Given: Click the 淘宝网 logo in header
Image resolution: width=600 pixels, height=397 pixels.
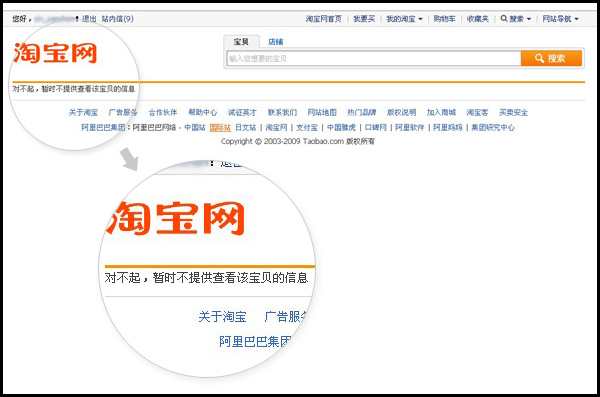Looking at the screenshot, I should [55, 53].
